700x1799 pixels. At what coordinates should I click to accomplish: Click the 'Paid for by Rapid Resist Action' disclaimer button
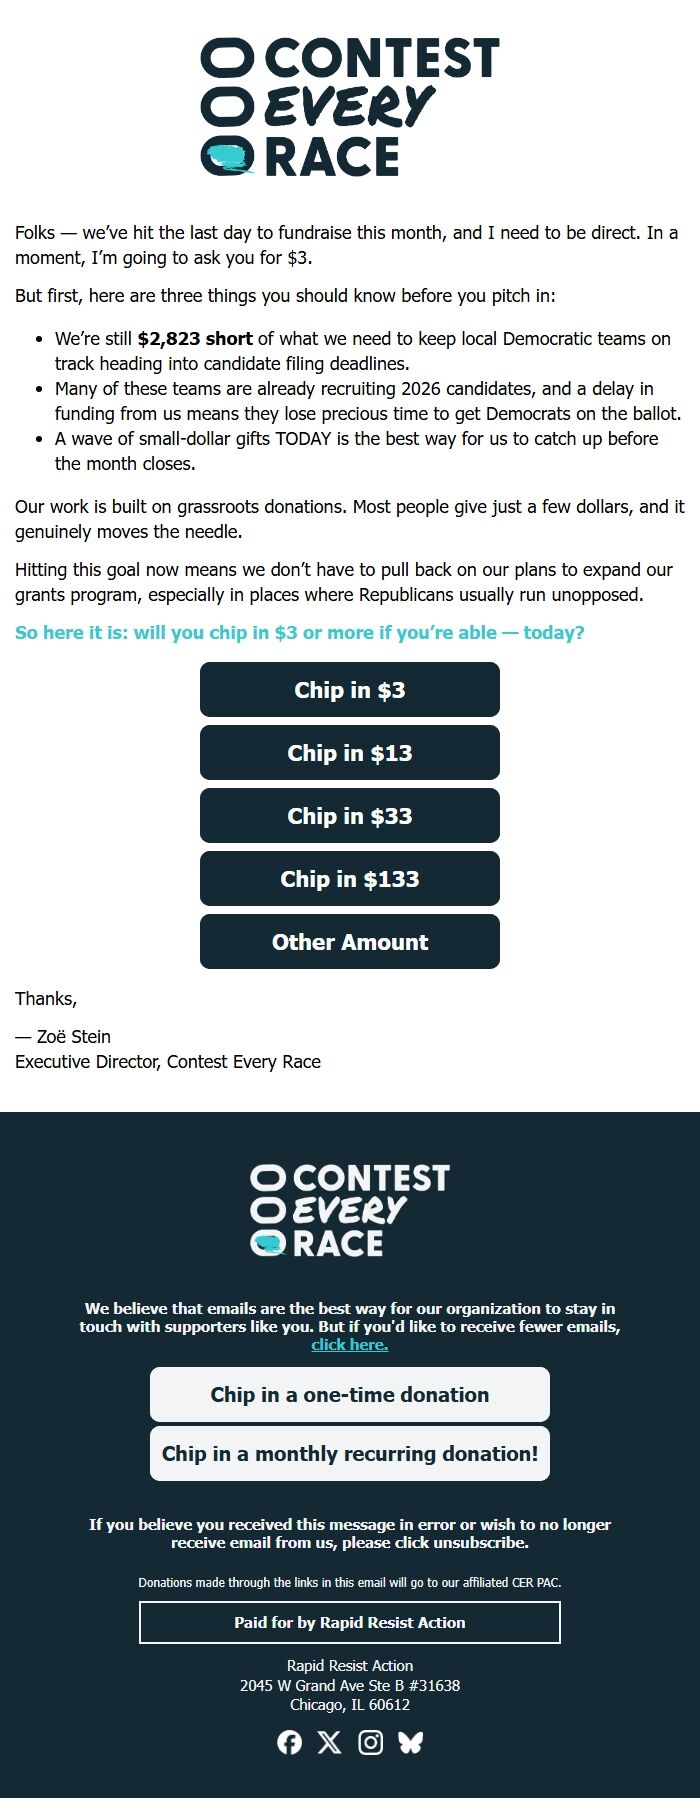(349, 1622)
